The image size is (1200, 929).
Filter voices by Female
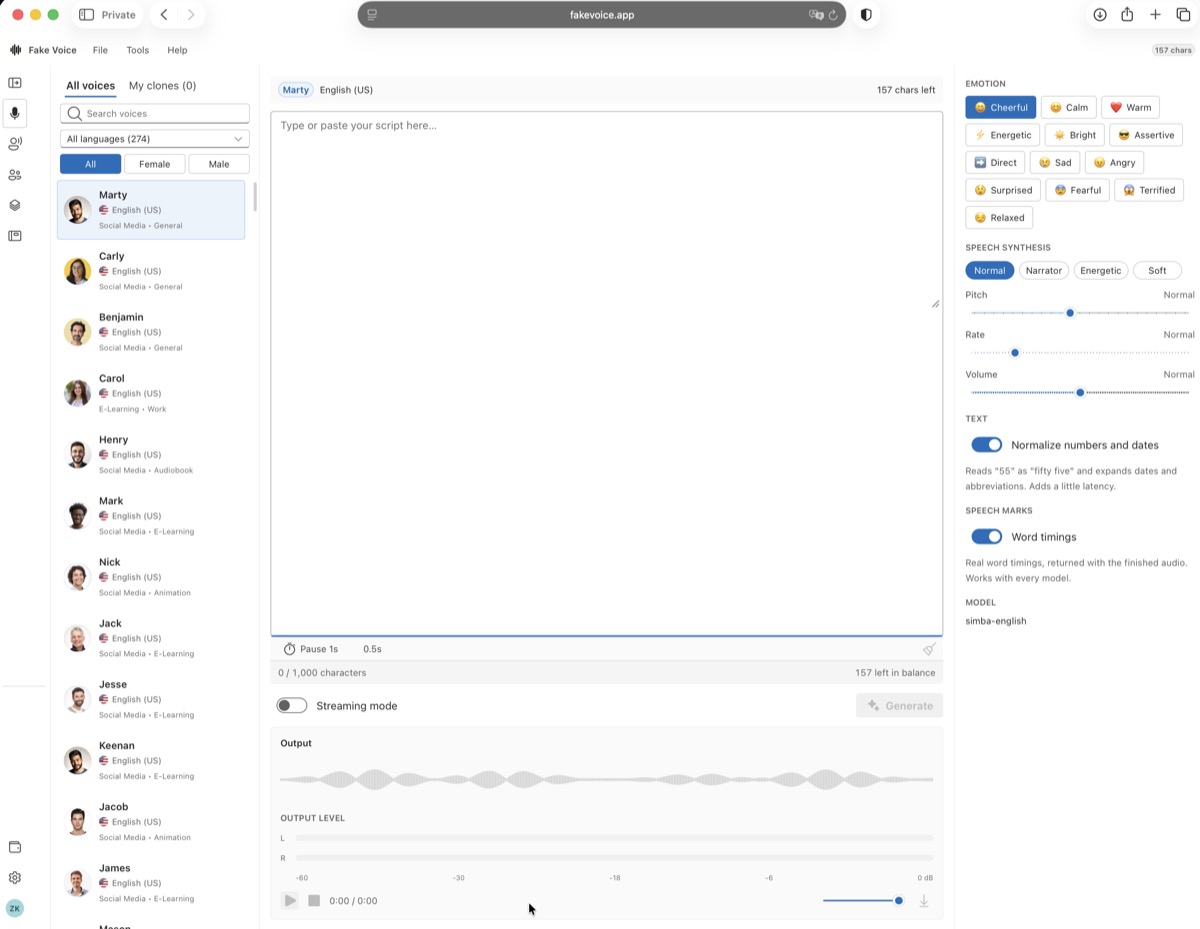(x=154, y=164)
